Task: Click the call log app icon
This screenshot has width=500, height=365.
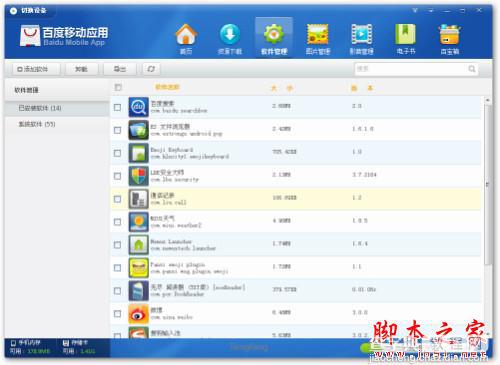Action: coord(138,199)
